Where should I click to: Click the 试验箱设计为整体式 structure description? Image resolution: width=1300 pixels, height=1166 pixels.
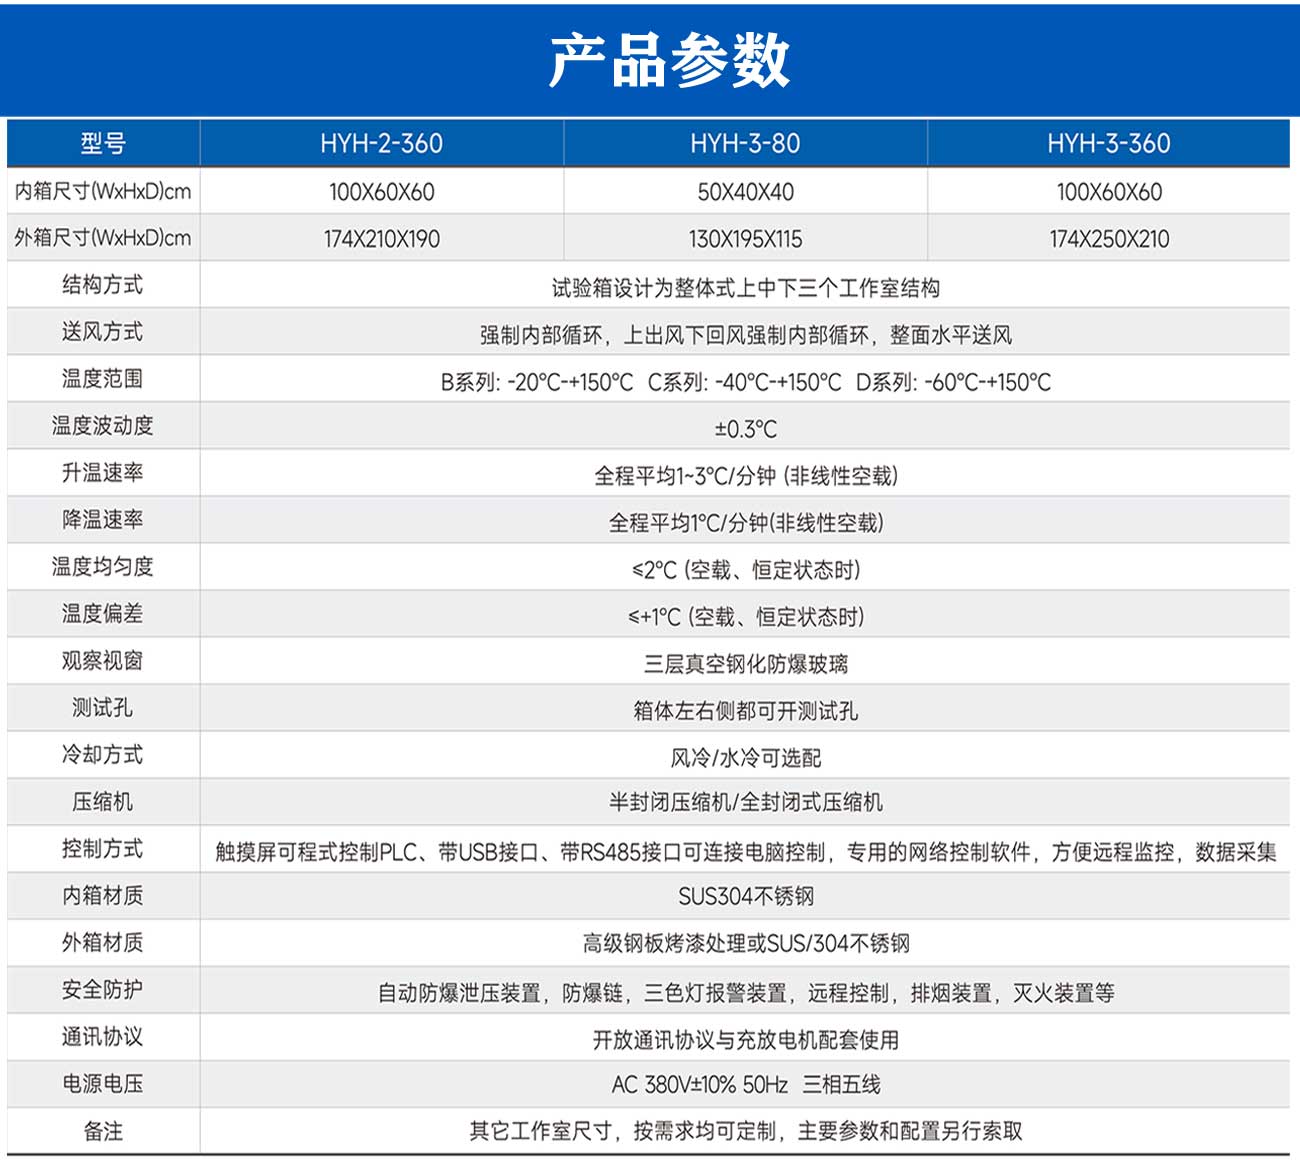click(745, 289)
